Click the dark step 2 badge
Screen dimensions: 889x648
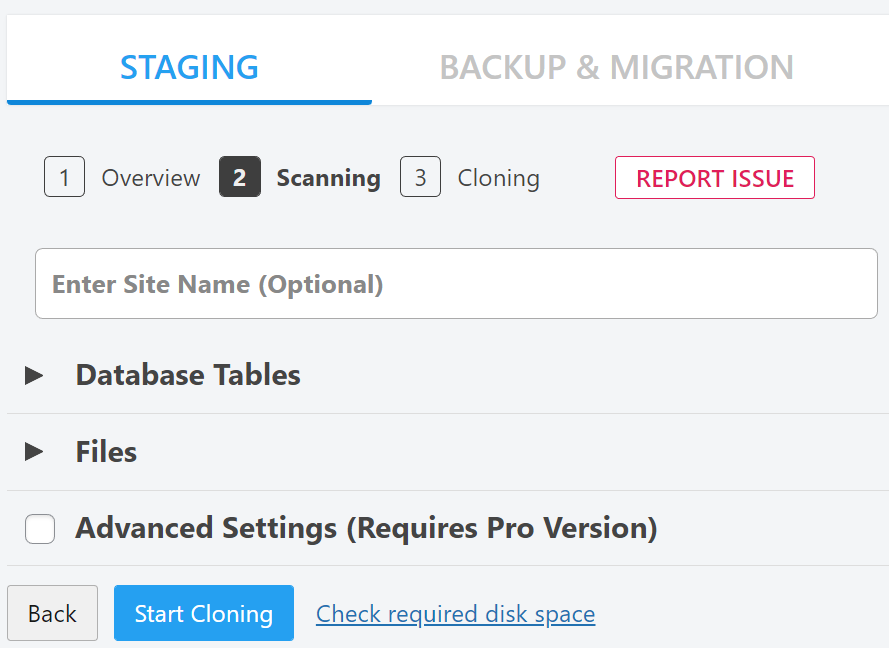click(240, 177)
